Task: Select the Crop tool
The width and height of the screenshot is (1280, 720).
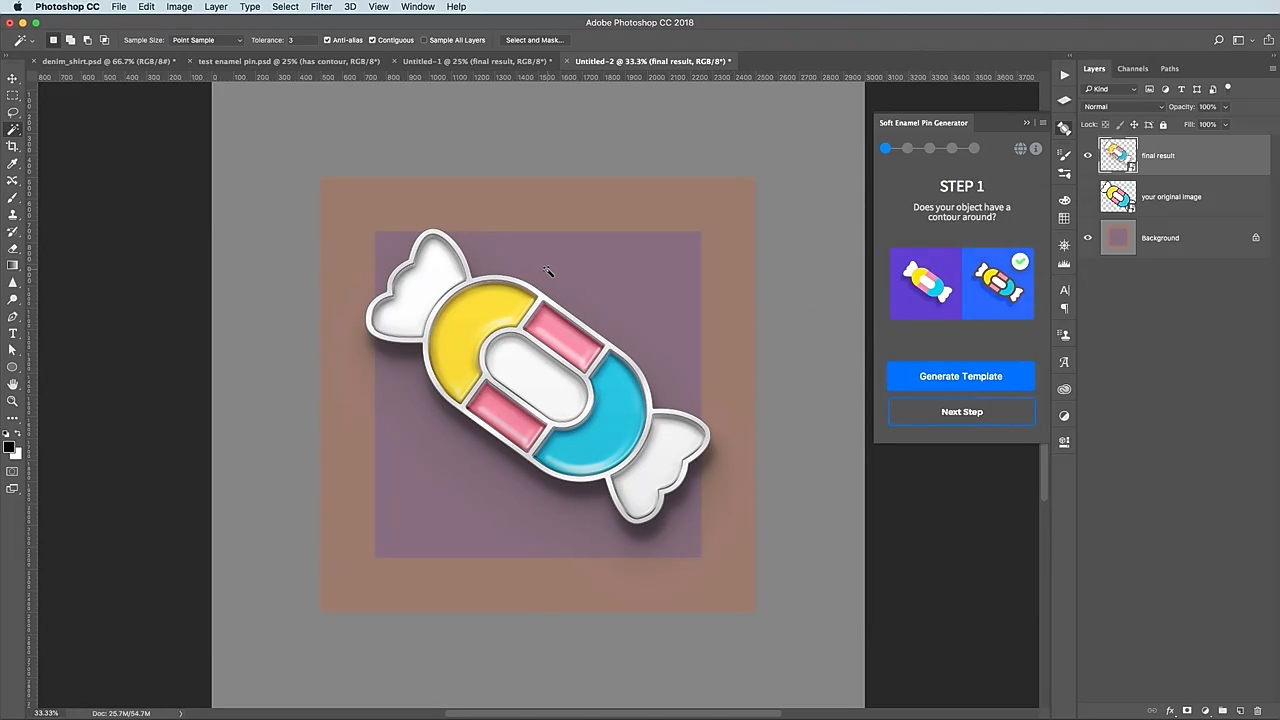Action: (12, 146)
